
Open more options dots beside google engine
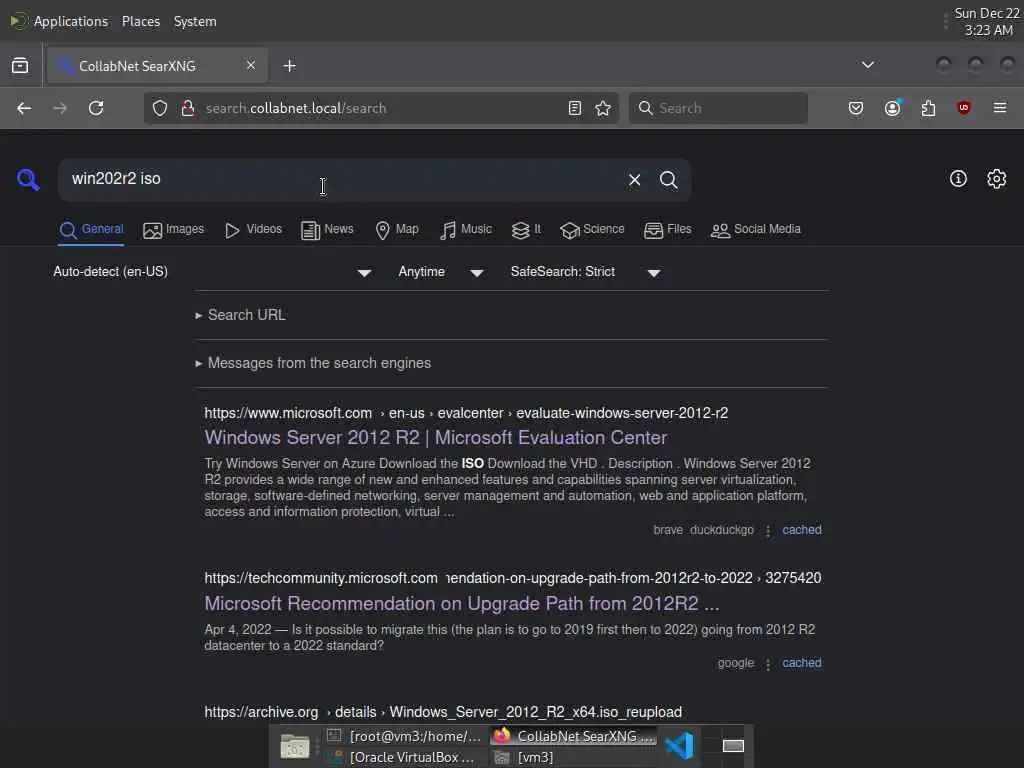768,664
